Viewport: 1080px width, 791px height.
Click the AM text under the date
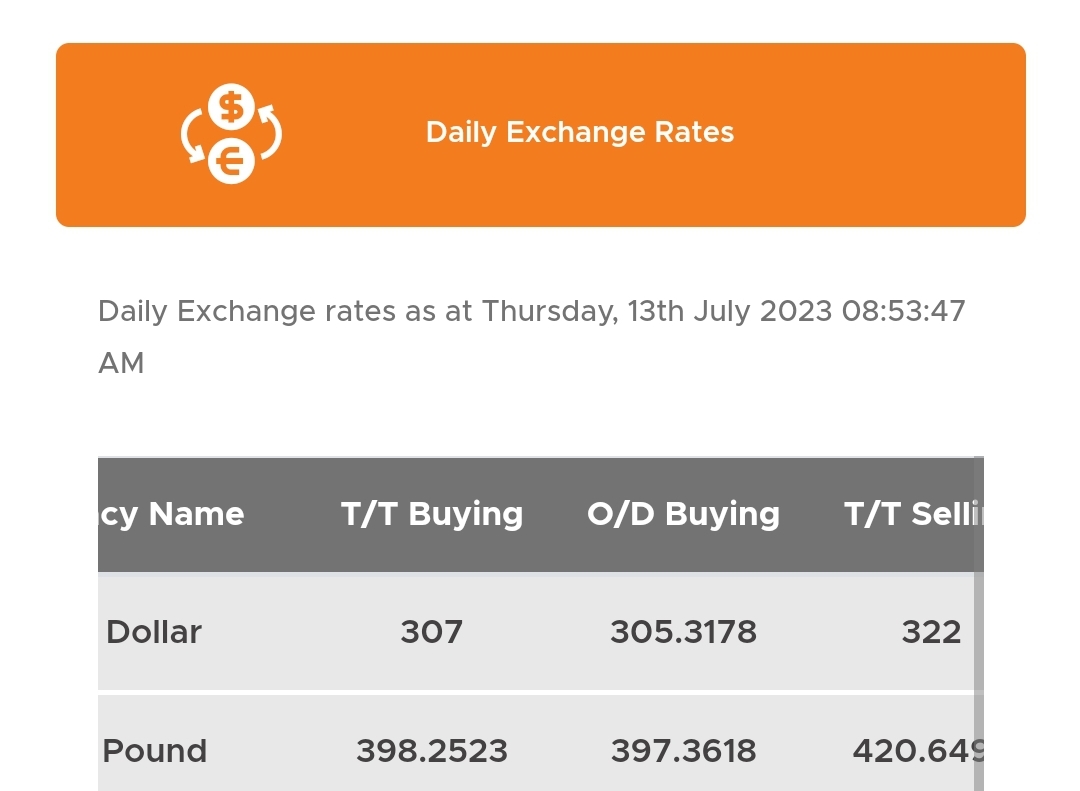pyautogui.click(x=121, y=363)
